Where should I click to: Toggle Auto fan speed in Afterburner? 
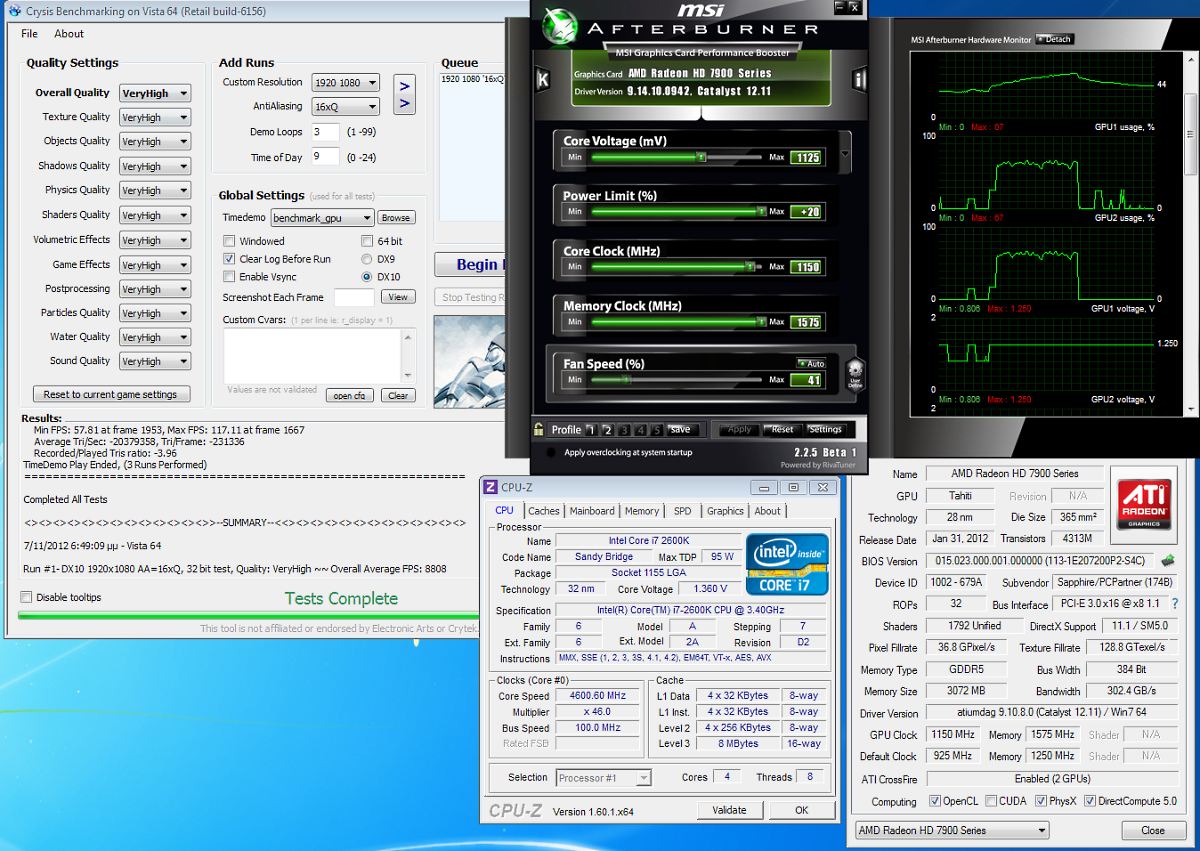[x=810, y=363]
